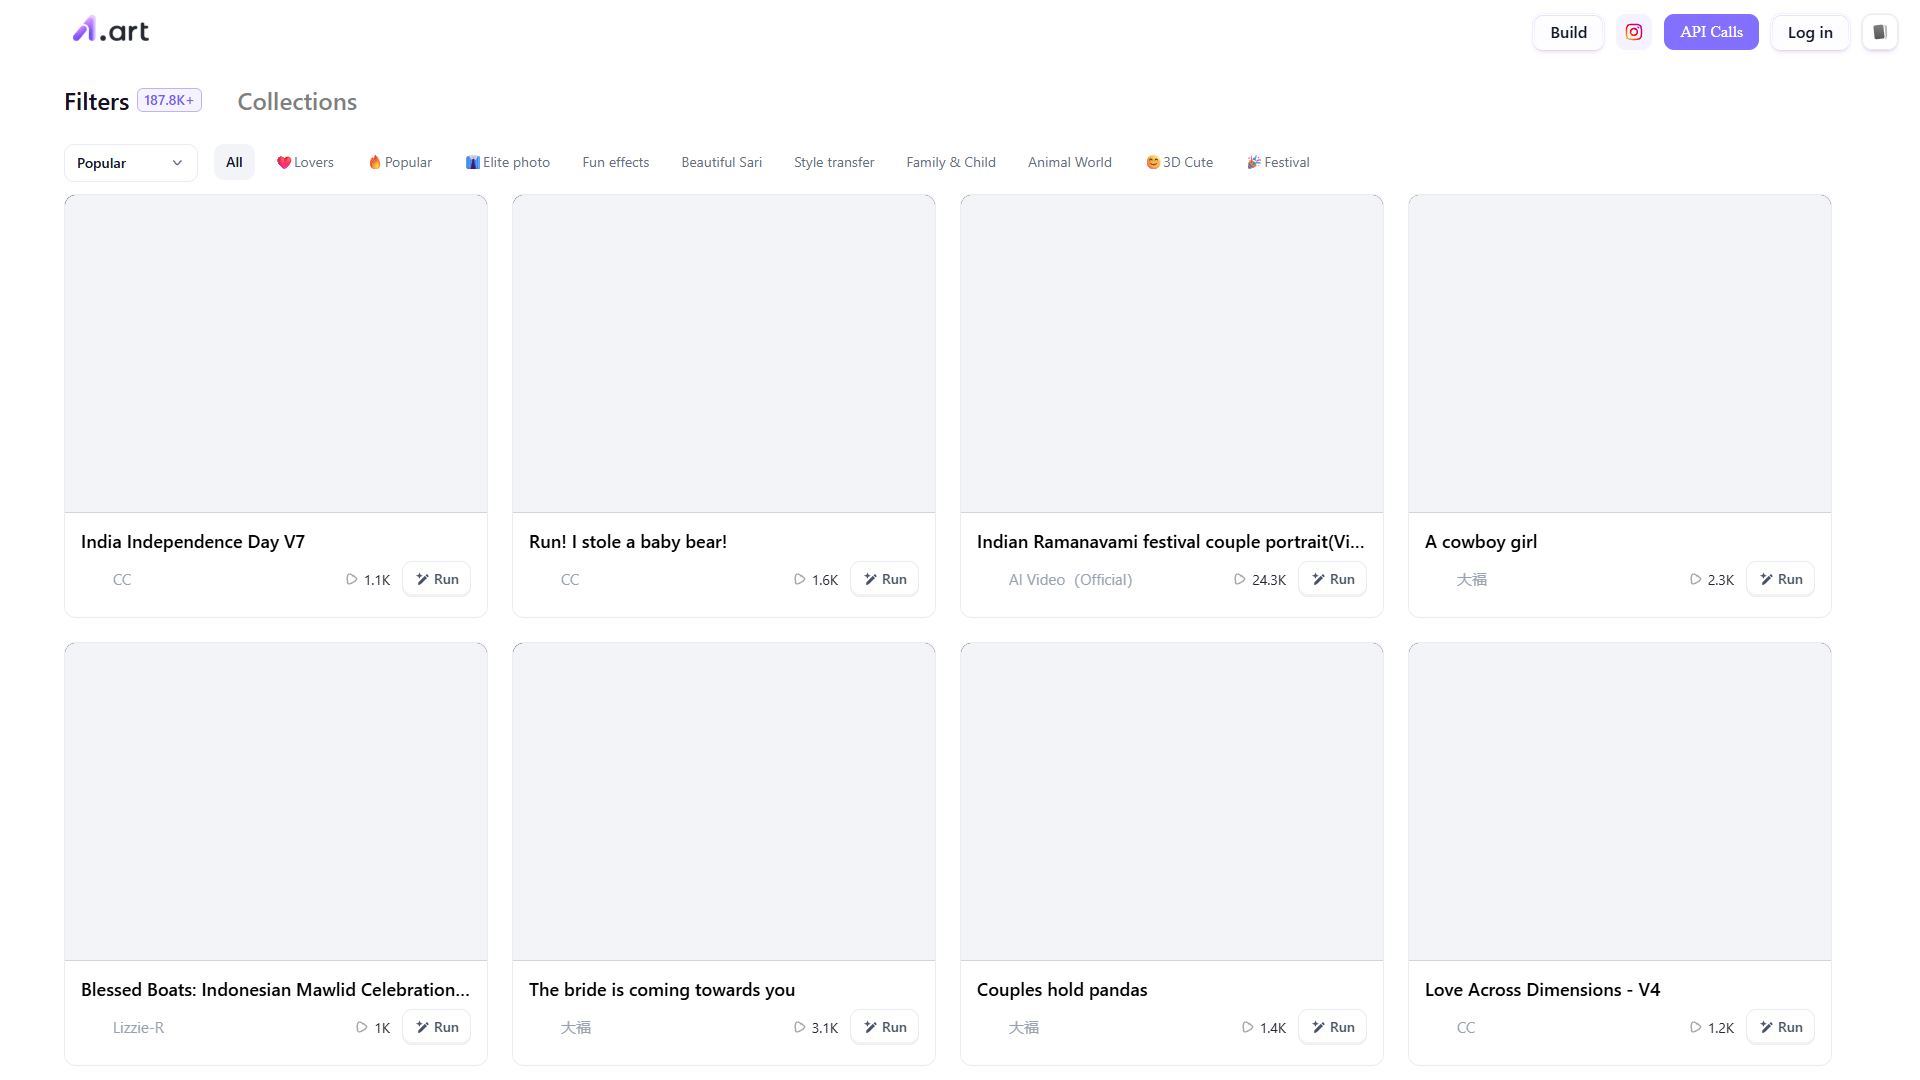Image resolution: width=1920 pixels, height=1080 pixels.
Task: Select the heart Lovers category
Action: pos(305,162)
